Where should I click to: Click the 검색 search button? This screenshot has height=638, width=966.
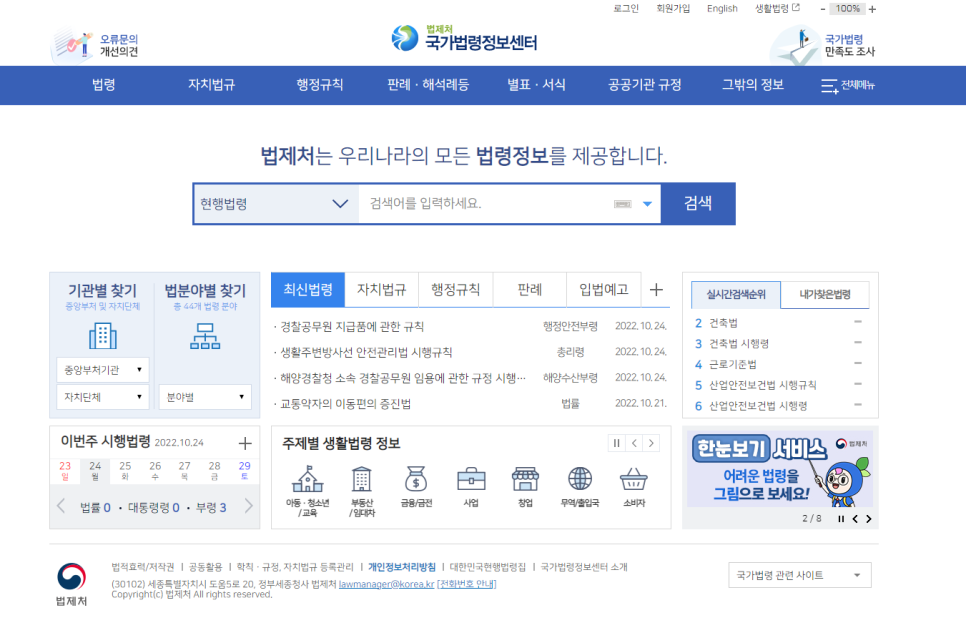[x=698, y=204]
